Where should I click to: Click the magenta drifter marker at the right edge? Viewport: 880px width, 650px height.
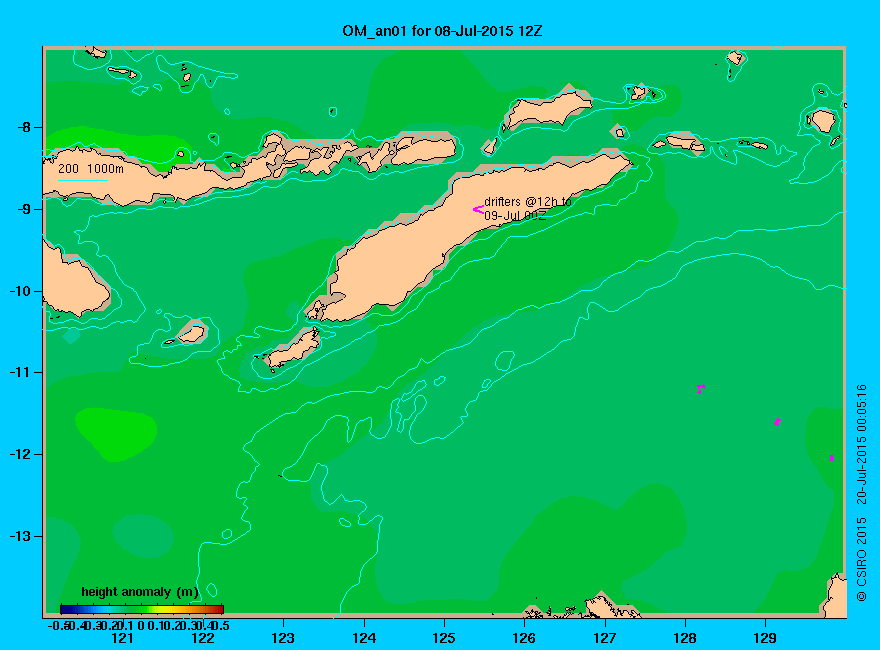(x=832, y=458)
